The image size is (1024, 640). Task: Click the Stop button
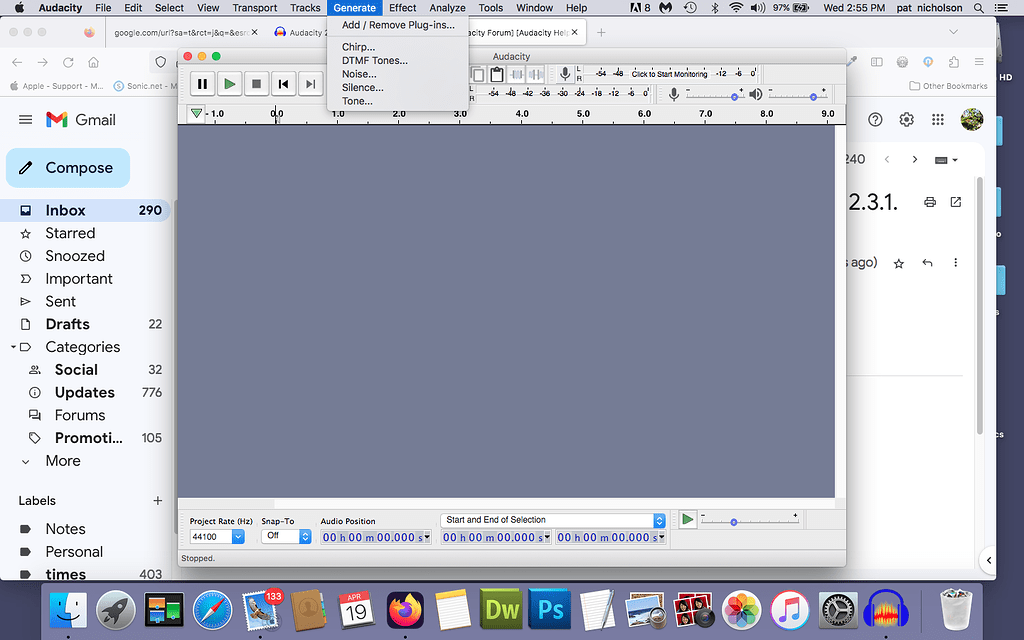256,84
